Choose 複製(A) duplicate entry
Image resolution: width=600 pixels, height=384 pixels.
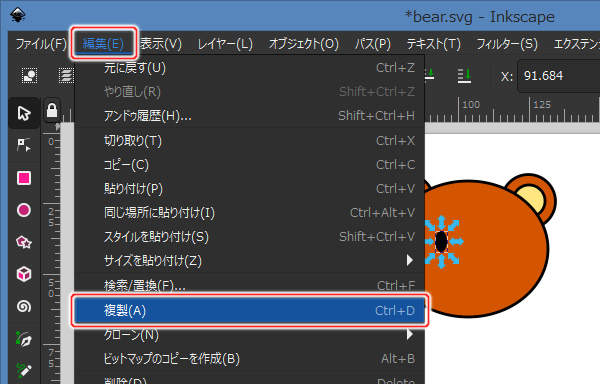[249, 311]
